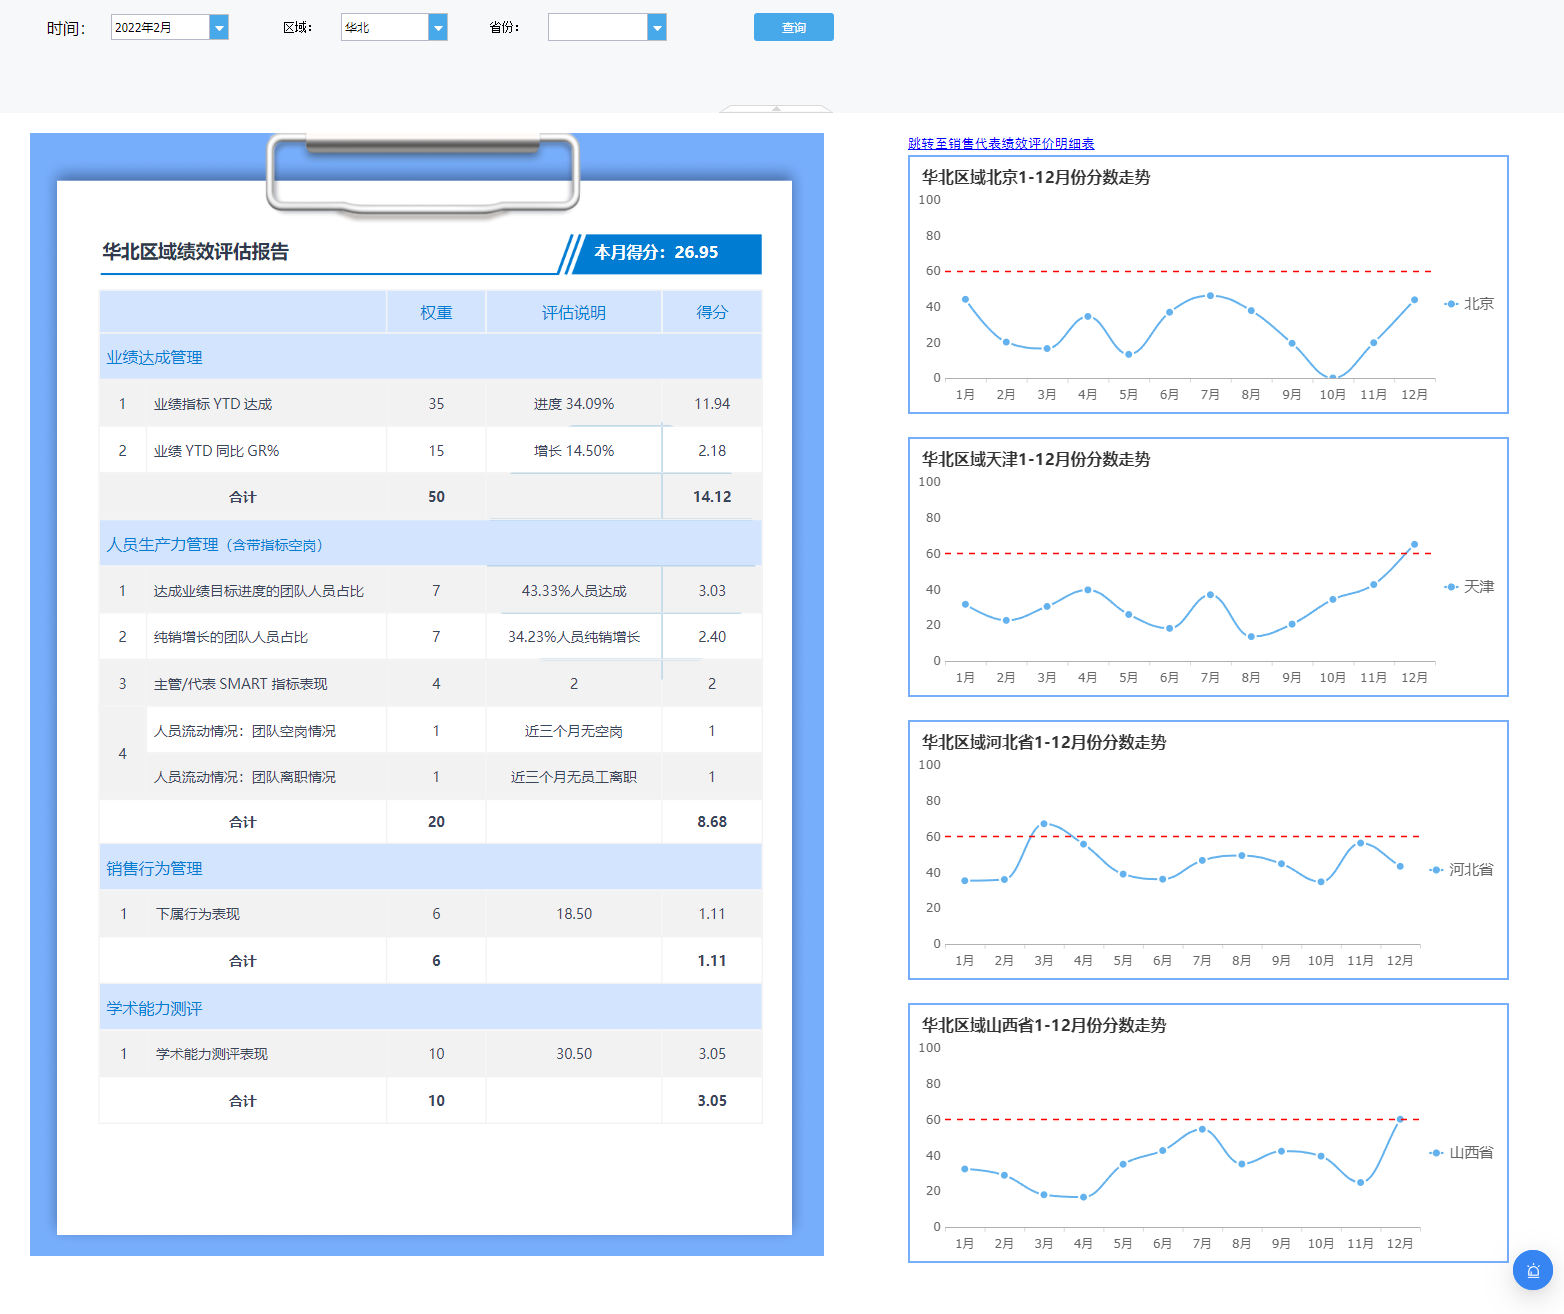Click the 14.12 subtotal score
The width and height of the screenshot is (1564, 1314).
[712, 497]
